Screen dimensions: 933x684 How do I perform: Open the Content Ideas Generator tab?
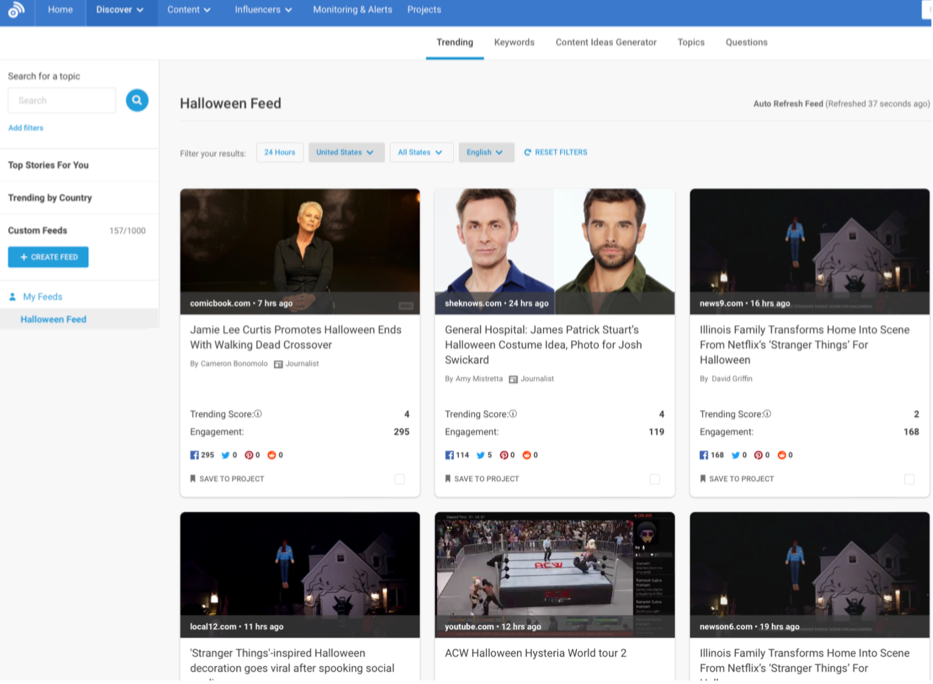[606, 42]
